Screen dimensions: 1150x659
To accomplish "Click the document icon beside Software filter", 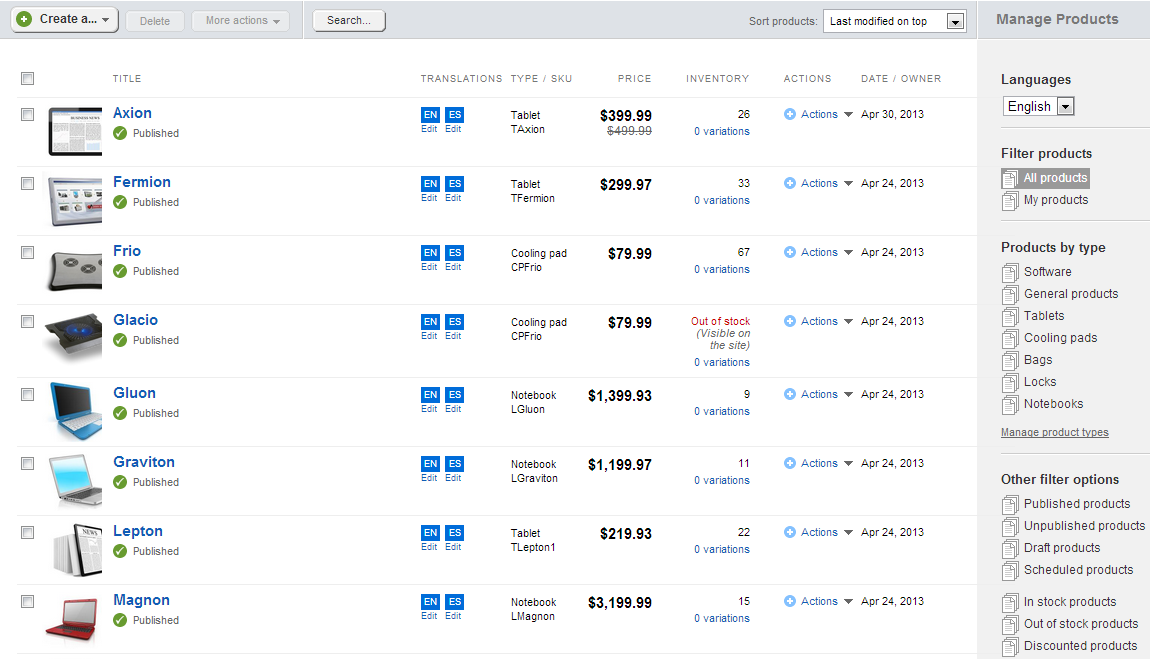I will [1010, 272].
